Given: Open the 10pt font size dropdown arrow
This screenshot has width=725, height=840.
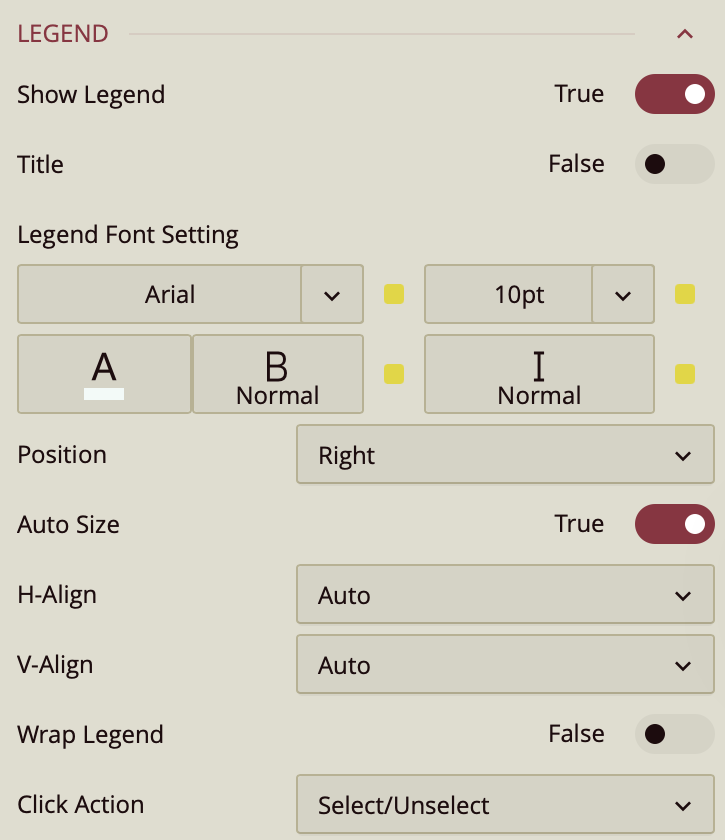Looking at the screenshot, I should [x=623, y=295].
